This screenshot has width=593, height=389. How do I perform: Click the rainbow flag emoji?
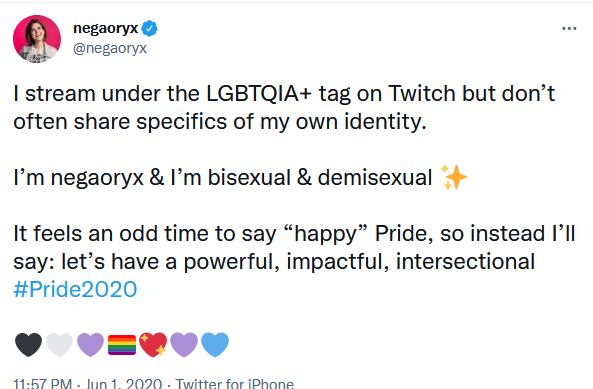122,345
